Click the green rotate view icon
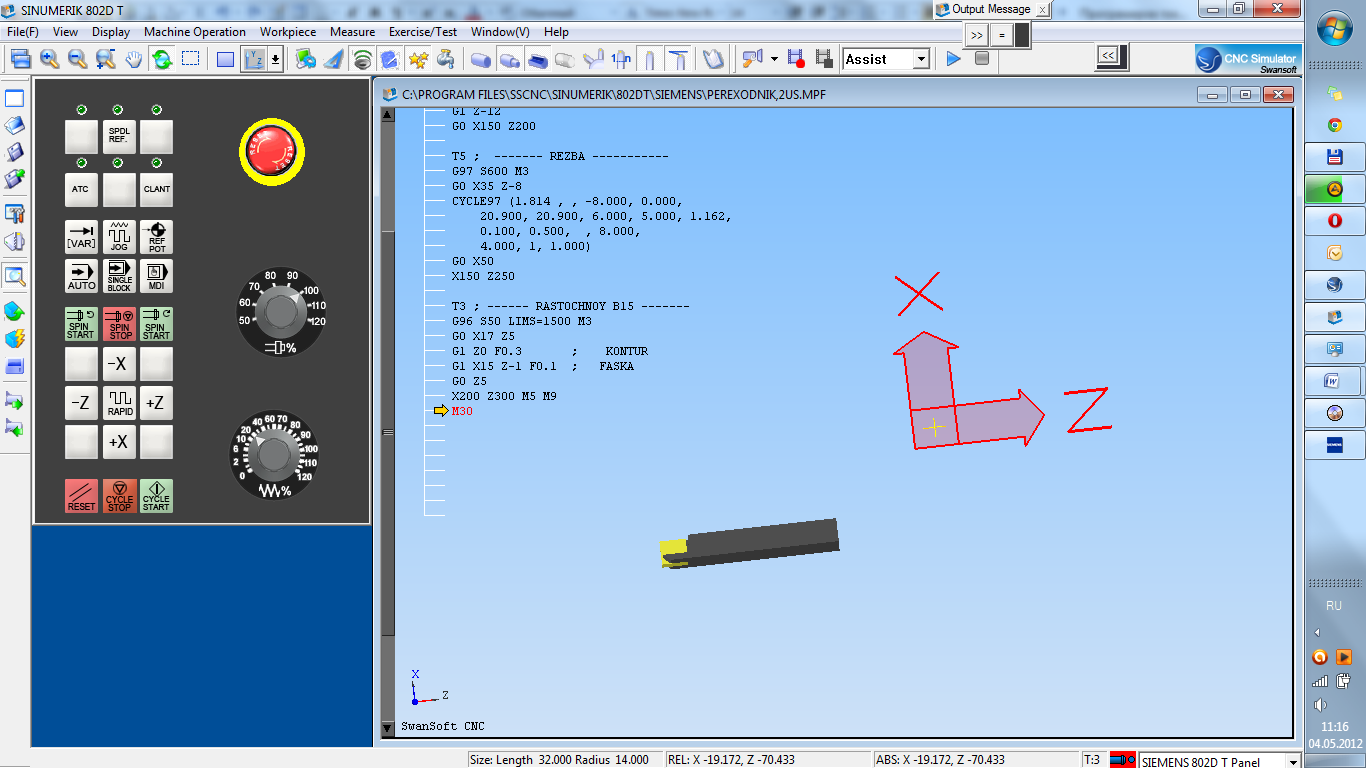This screenshot has height=768, width=1366. pyautogui.click(x=162, y=59)
